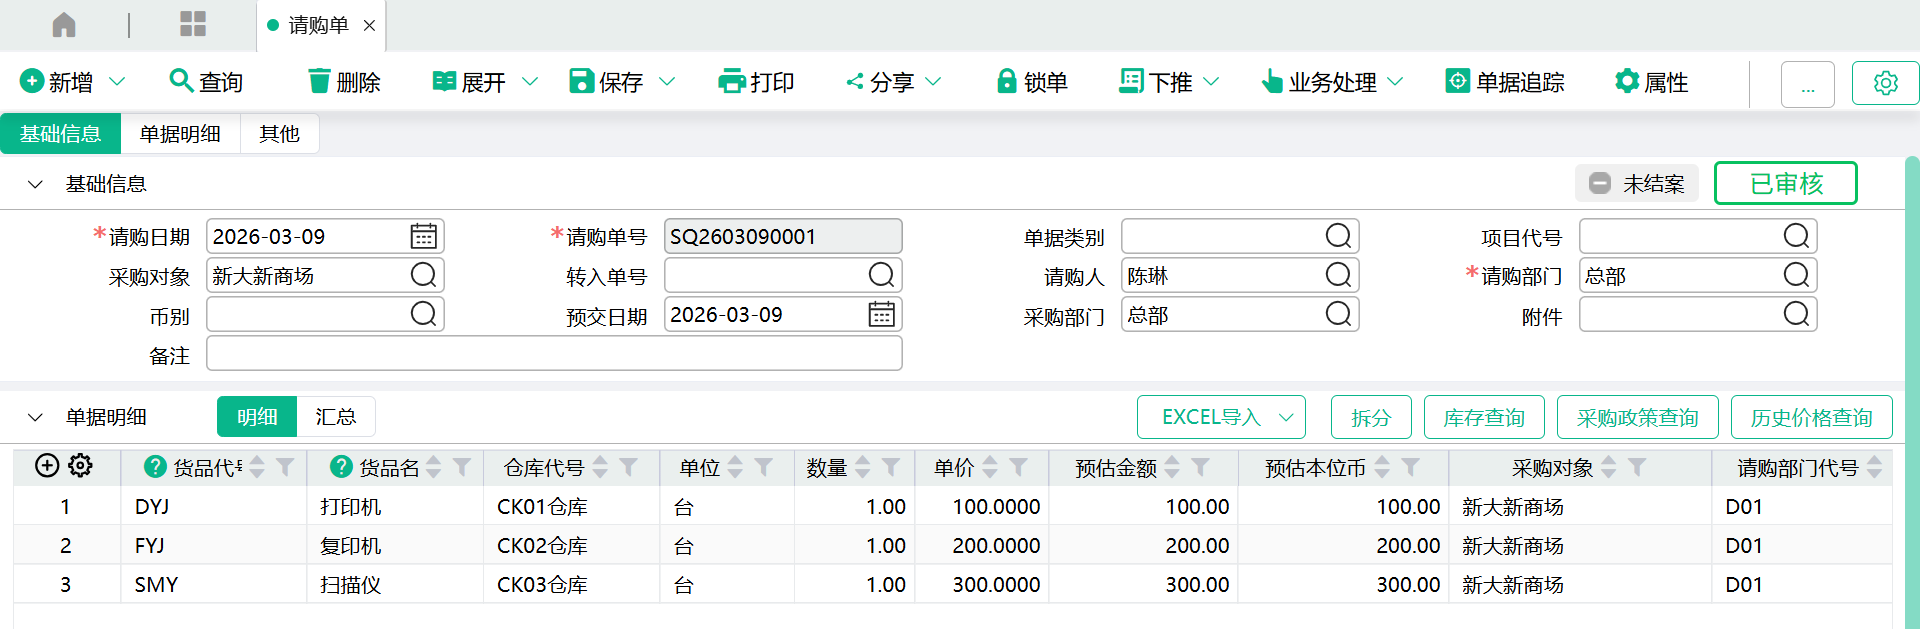Open the settings gear button at top right
Viewport: 1920px width, 629px height.
coord(1885,83)
